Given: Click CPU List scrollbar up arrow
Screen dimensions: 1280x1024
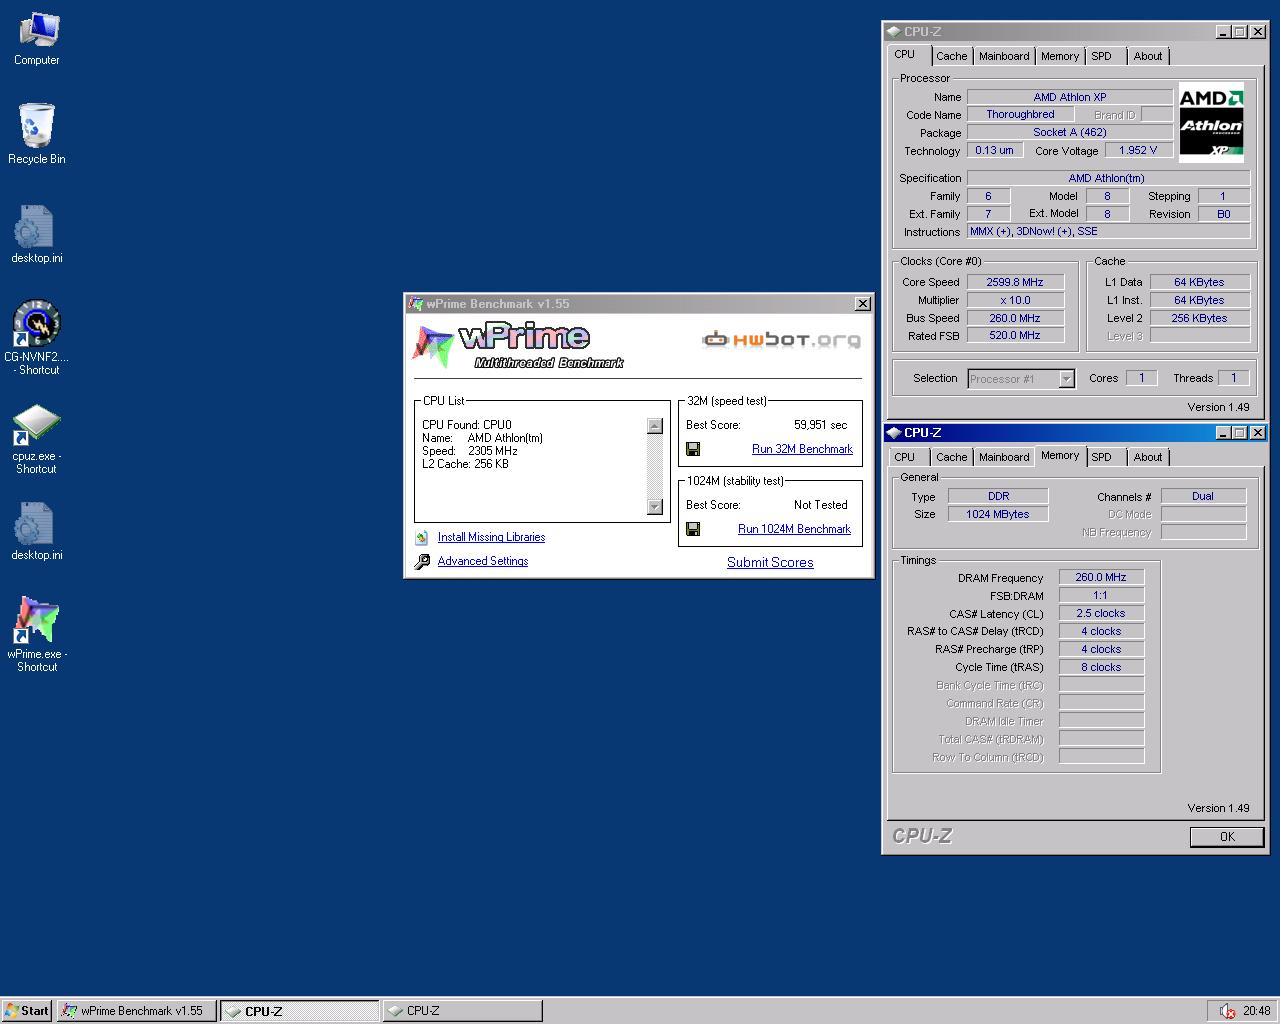Looking at the screenshot, I should point(655,426).
